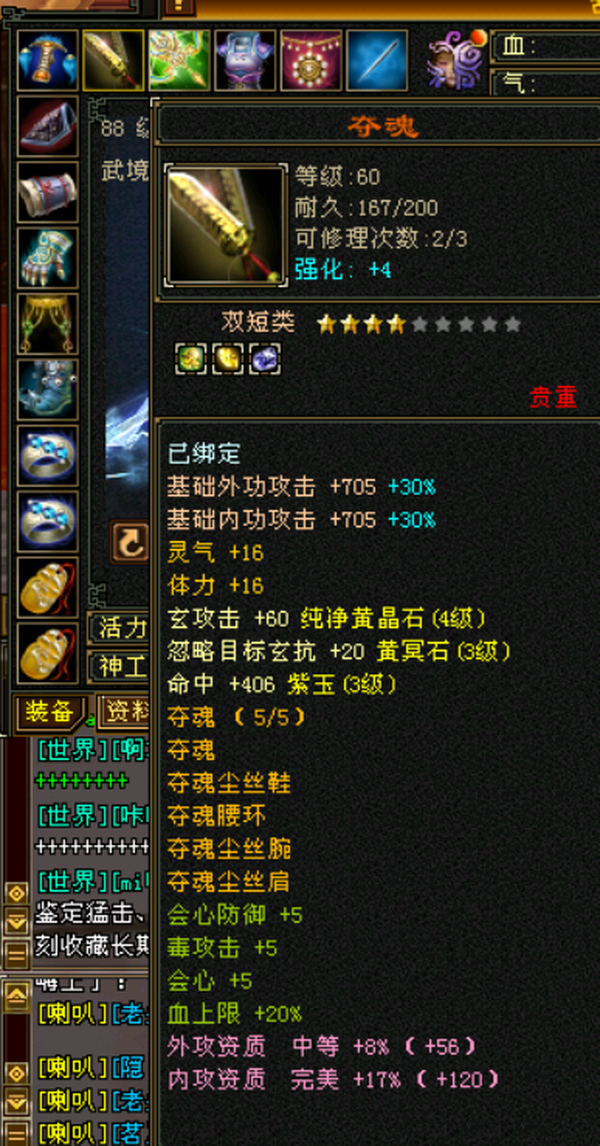Click the character portrait avatar
600x1146 pixels.
pyautogui.click(x=455, y=58)
